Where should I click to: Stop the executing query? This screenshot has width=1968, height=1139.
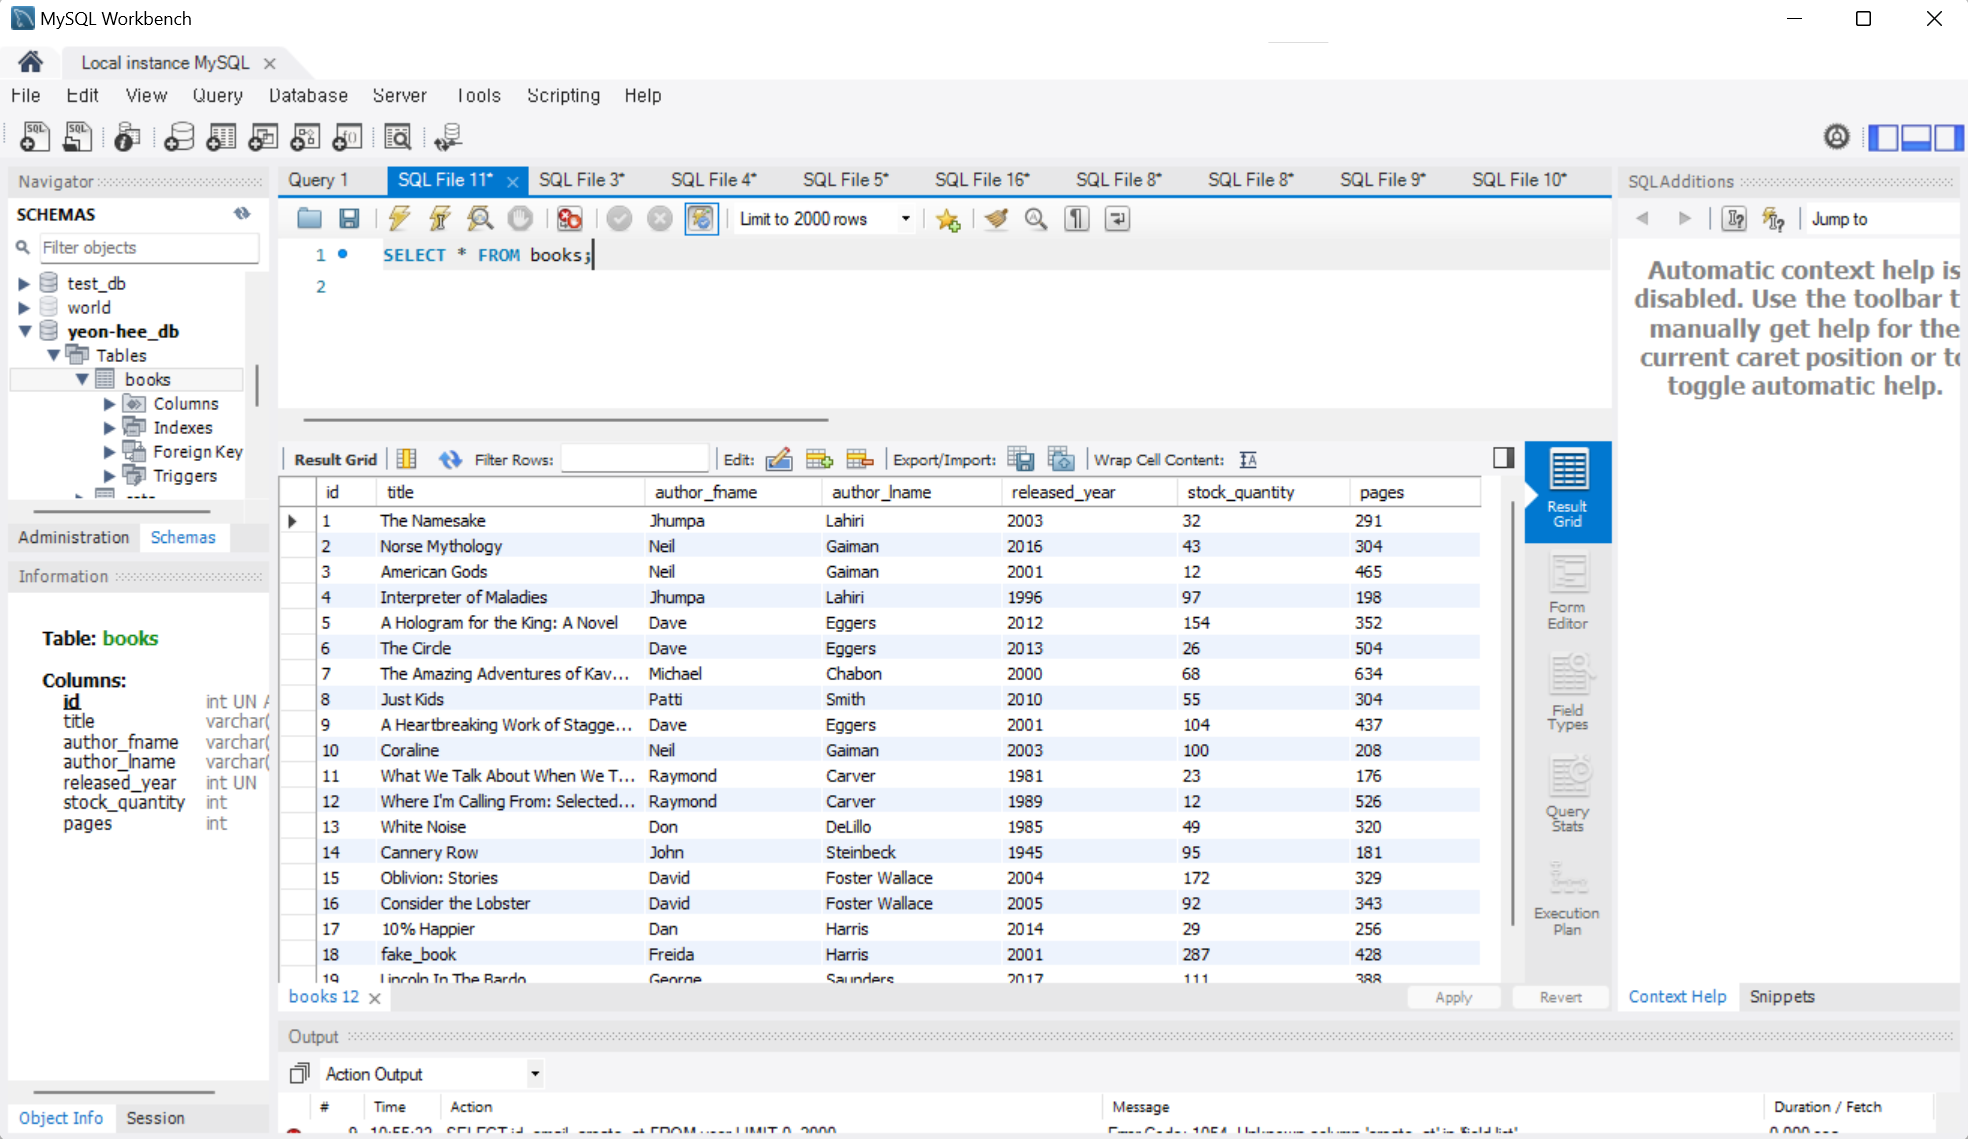pyautogui.click(x=520, y=219)
